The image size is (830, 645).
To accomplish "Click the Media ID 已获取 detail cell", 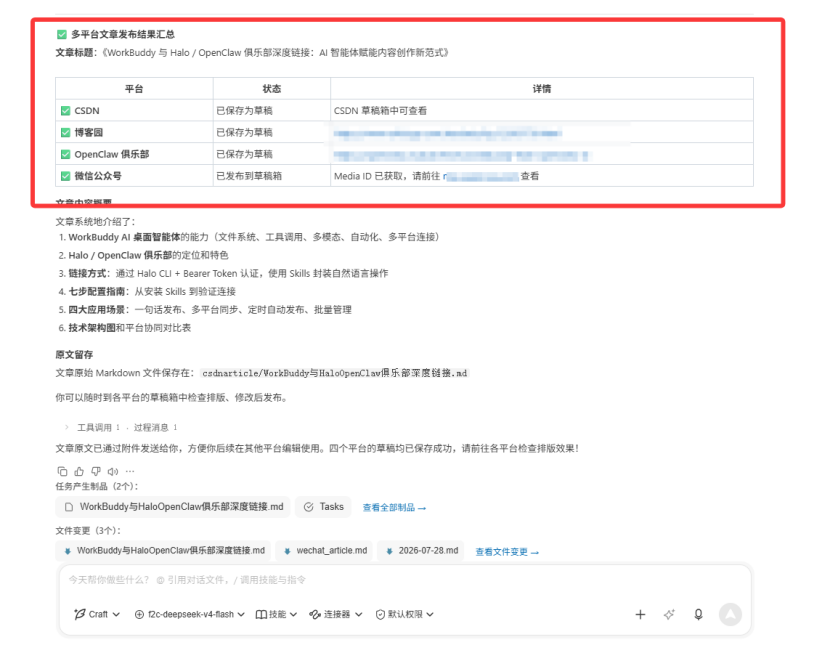I will click(x=542, y=176).
